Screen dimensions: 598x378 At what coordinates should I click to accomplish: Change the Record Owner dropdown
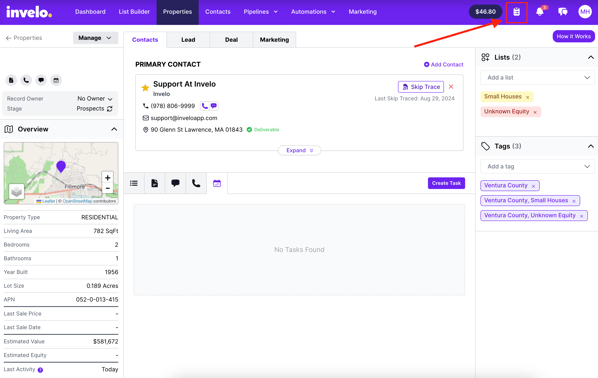pos(95,98)
